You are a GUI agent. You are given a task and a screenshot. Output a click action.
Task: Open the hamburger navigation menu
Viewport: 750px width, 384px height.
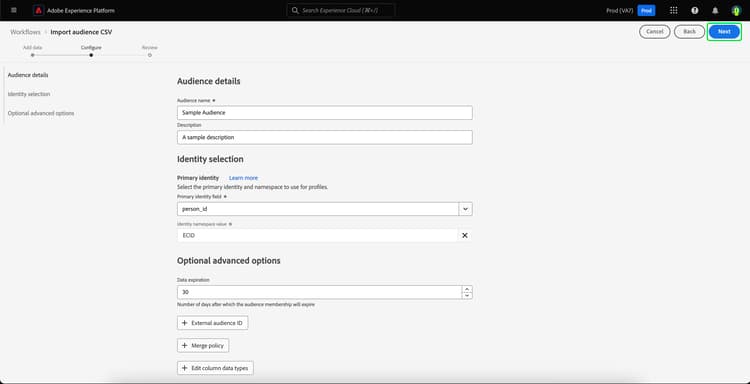tap(13, 10)
